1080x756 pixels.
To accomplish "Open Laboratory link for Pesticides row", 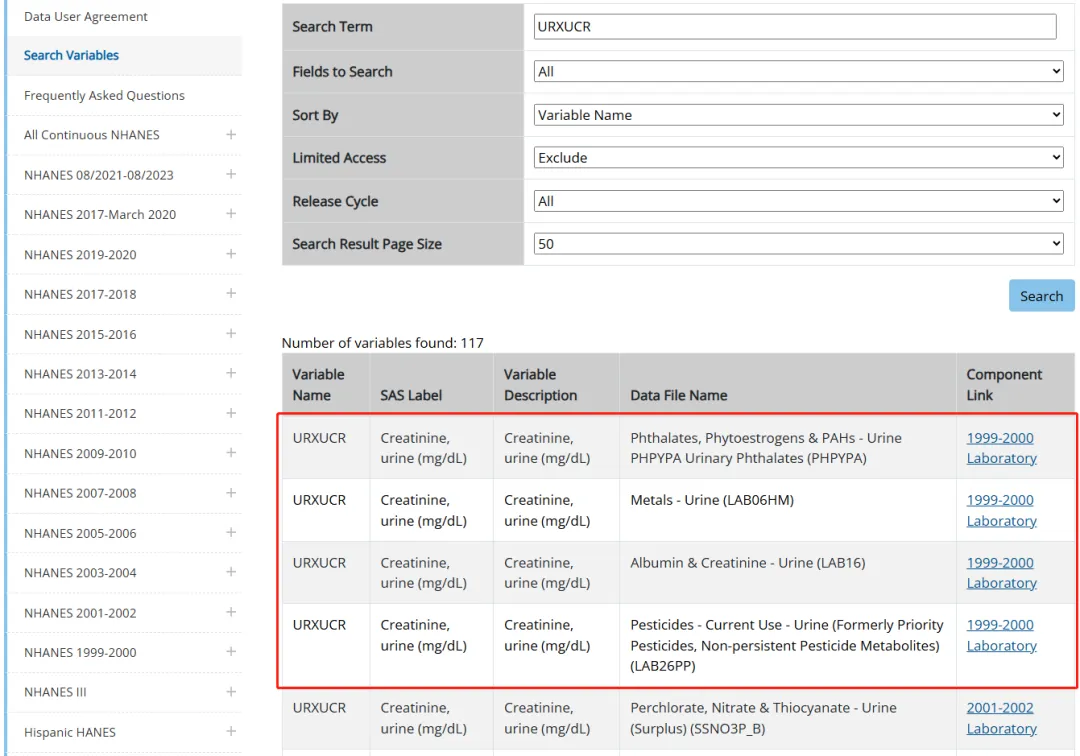I will [1001, 645].
